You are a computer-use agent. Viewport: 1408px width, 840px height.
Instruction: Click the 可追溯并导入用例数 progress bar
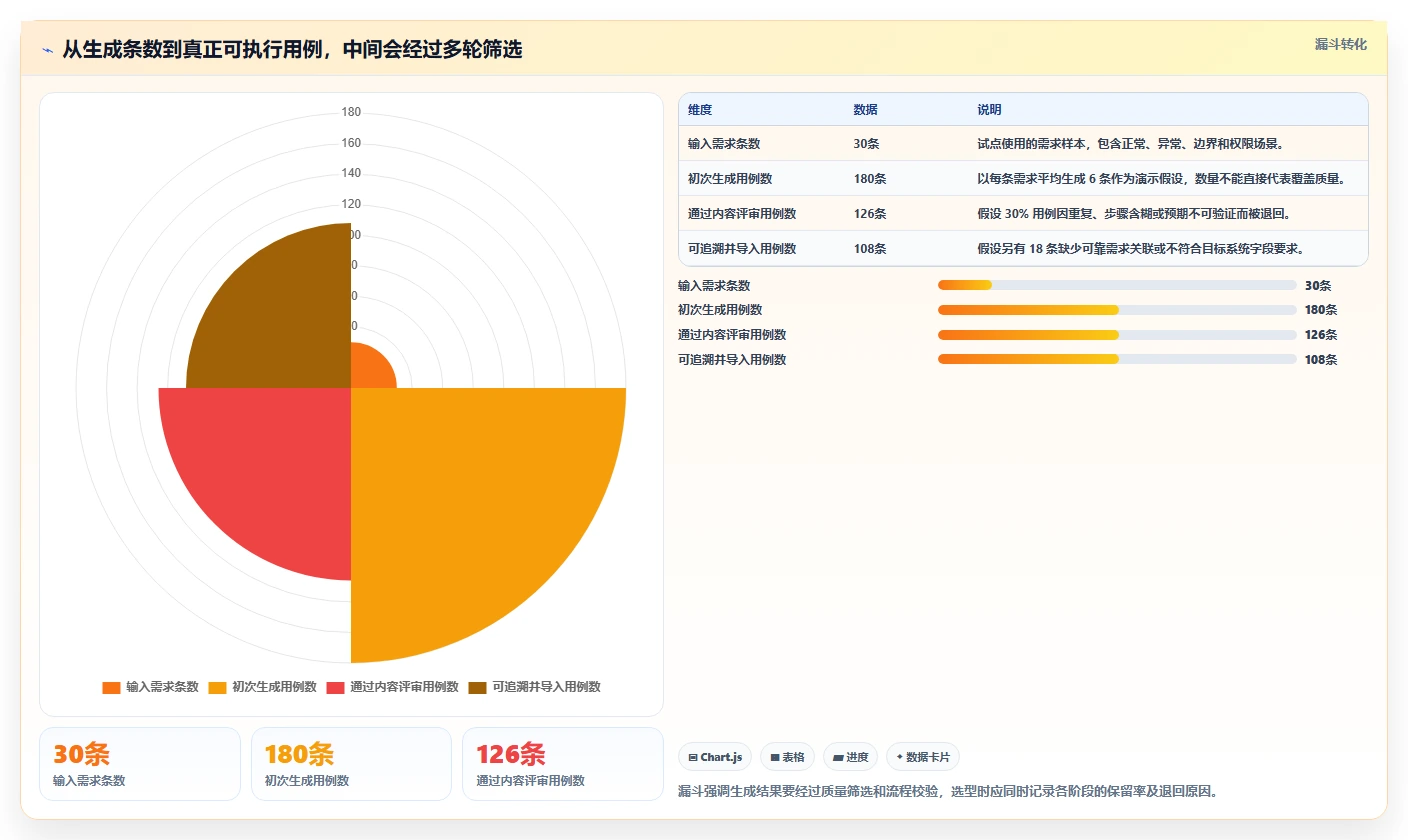[x=1117, y=359]
